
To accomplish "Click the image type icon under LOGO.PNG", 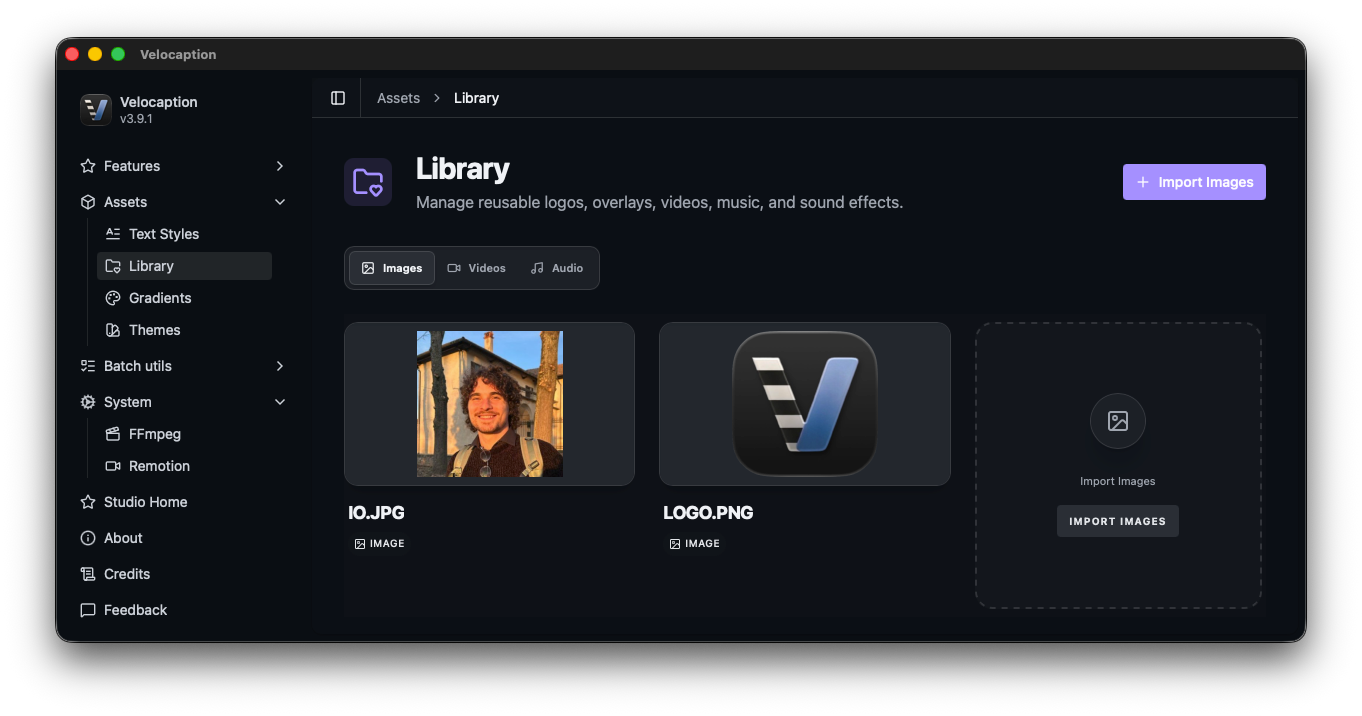I will pos(675,544).
